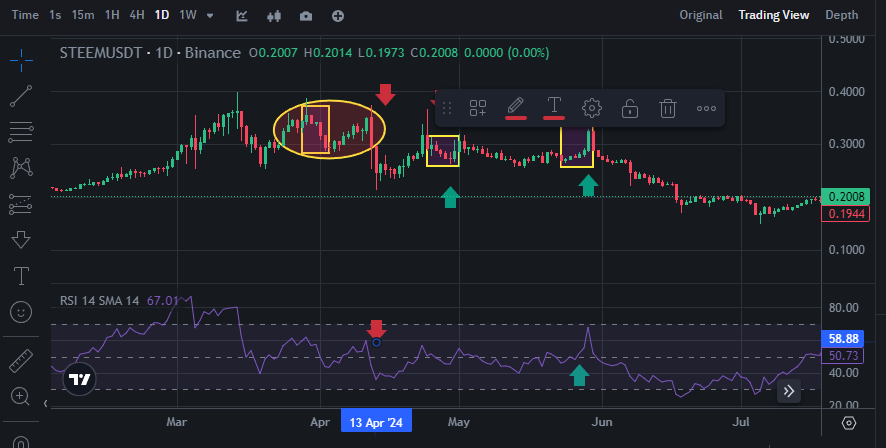Select the pattern drawing tool

click(x=21, y=168)
